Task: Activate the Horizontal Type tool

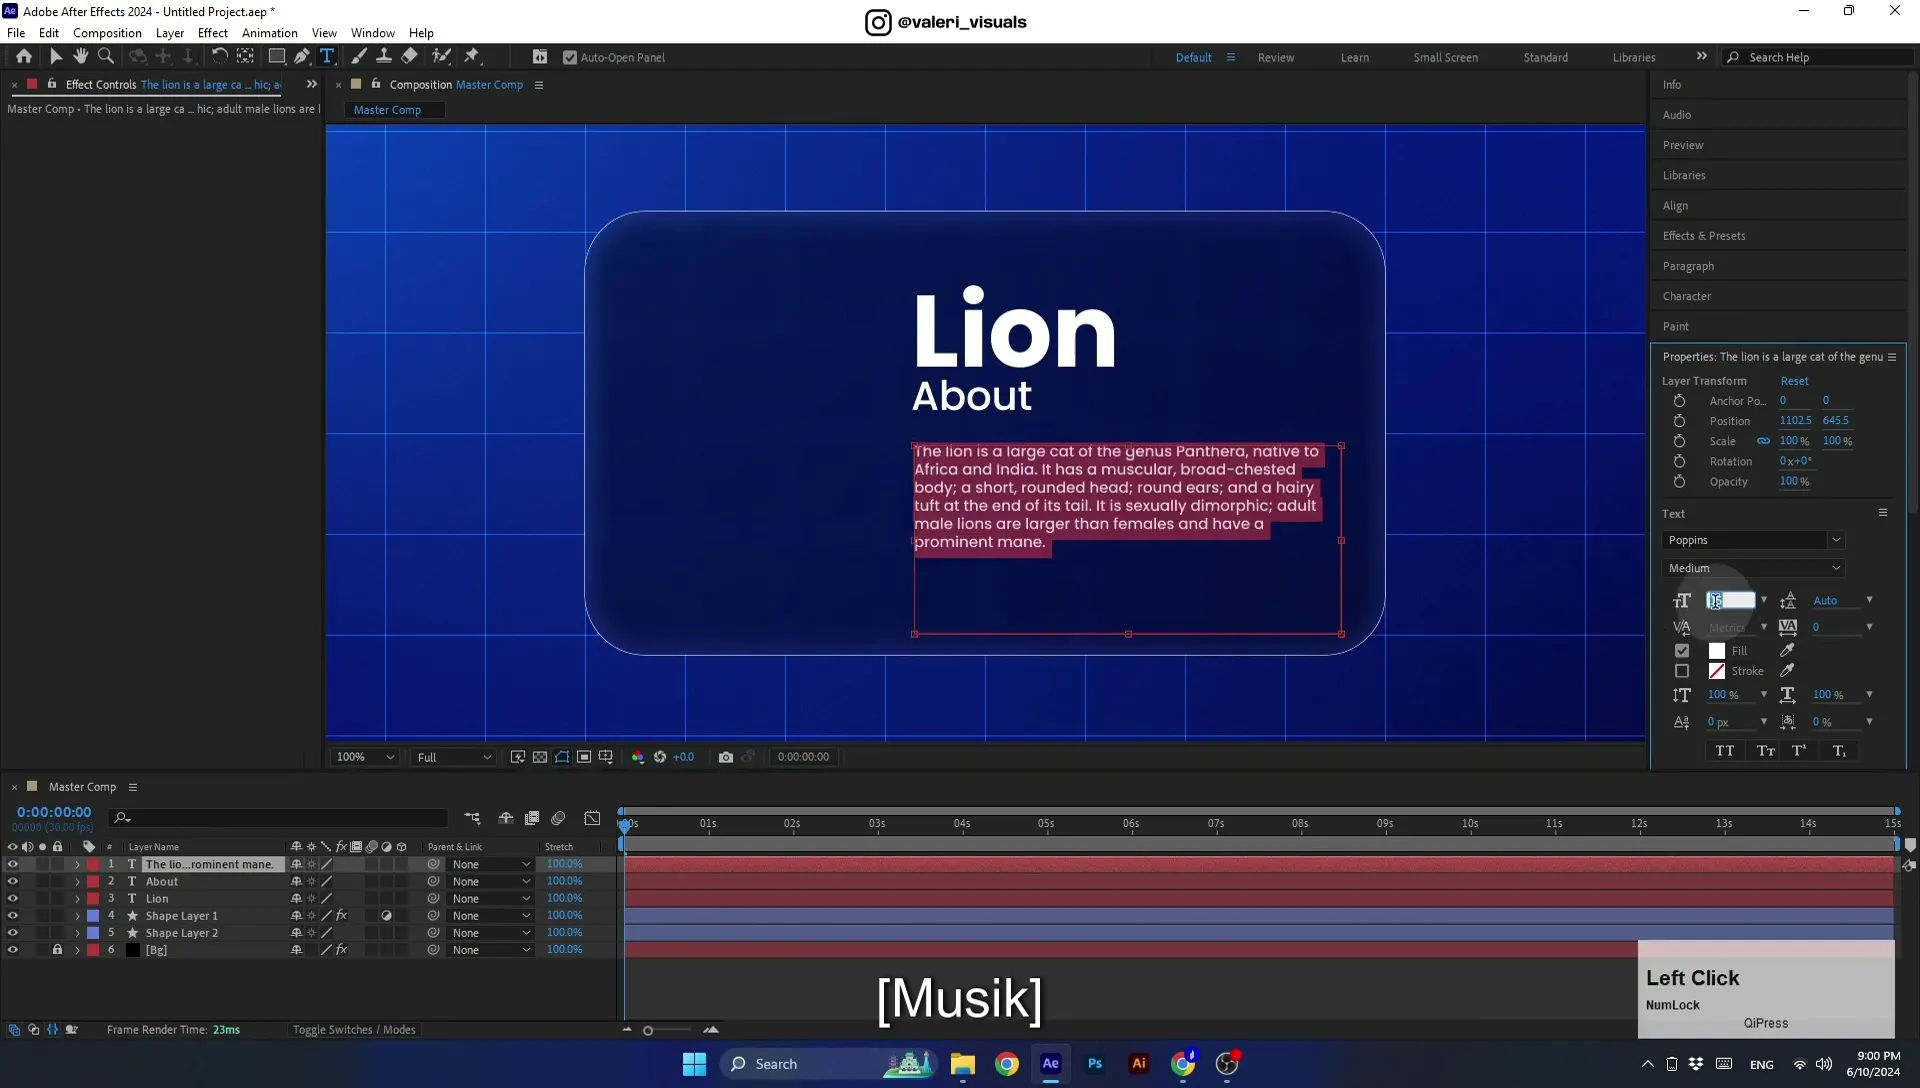Action: click(327, 57)
